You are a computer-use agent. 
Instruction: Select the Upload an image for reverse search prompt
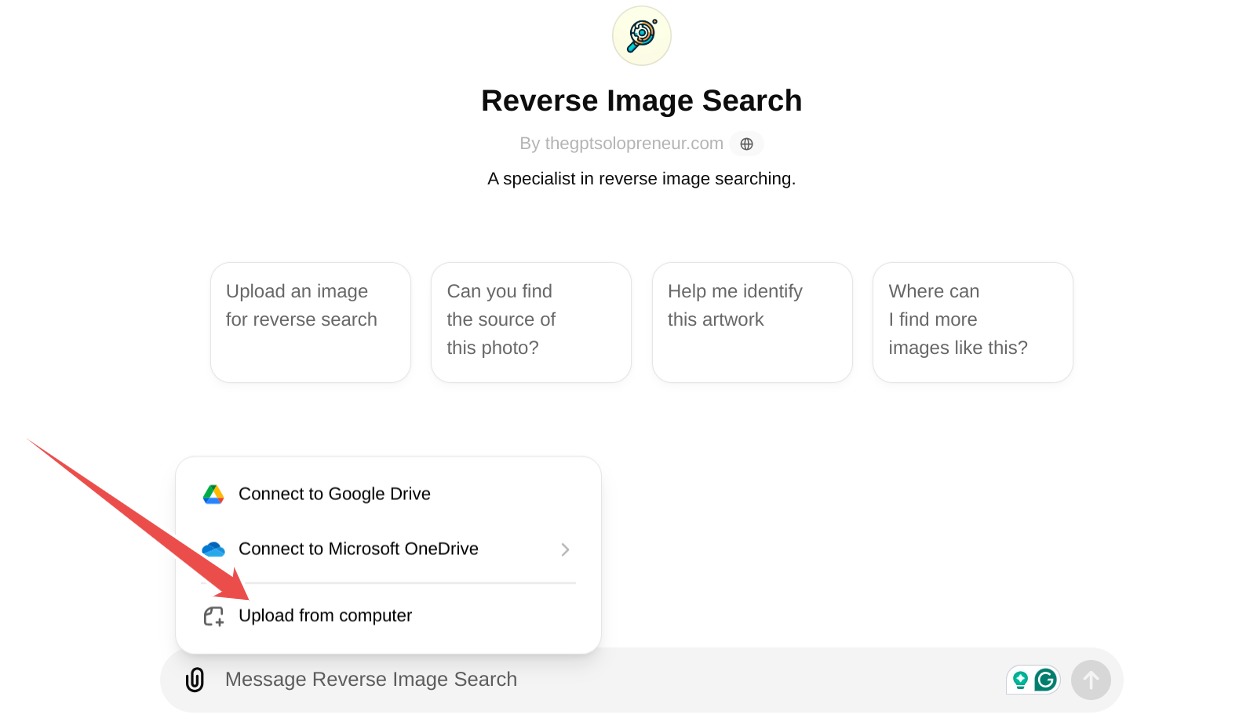point(310,322)
